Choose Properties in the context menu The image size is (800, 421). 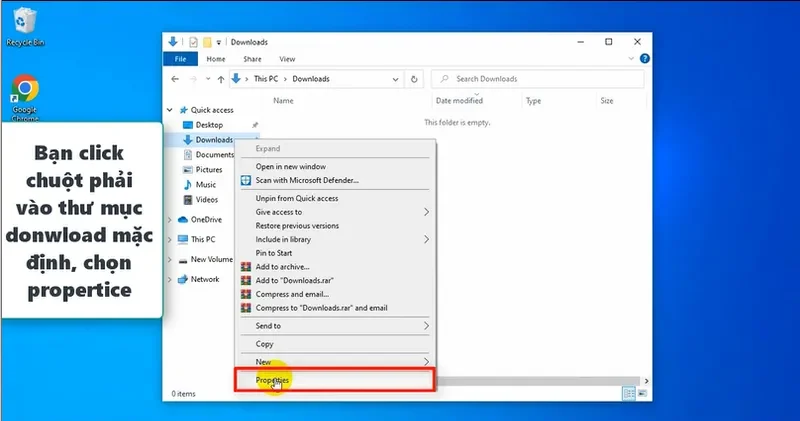(335, 380)
